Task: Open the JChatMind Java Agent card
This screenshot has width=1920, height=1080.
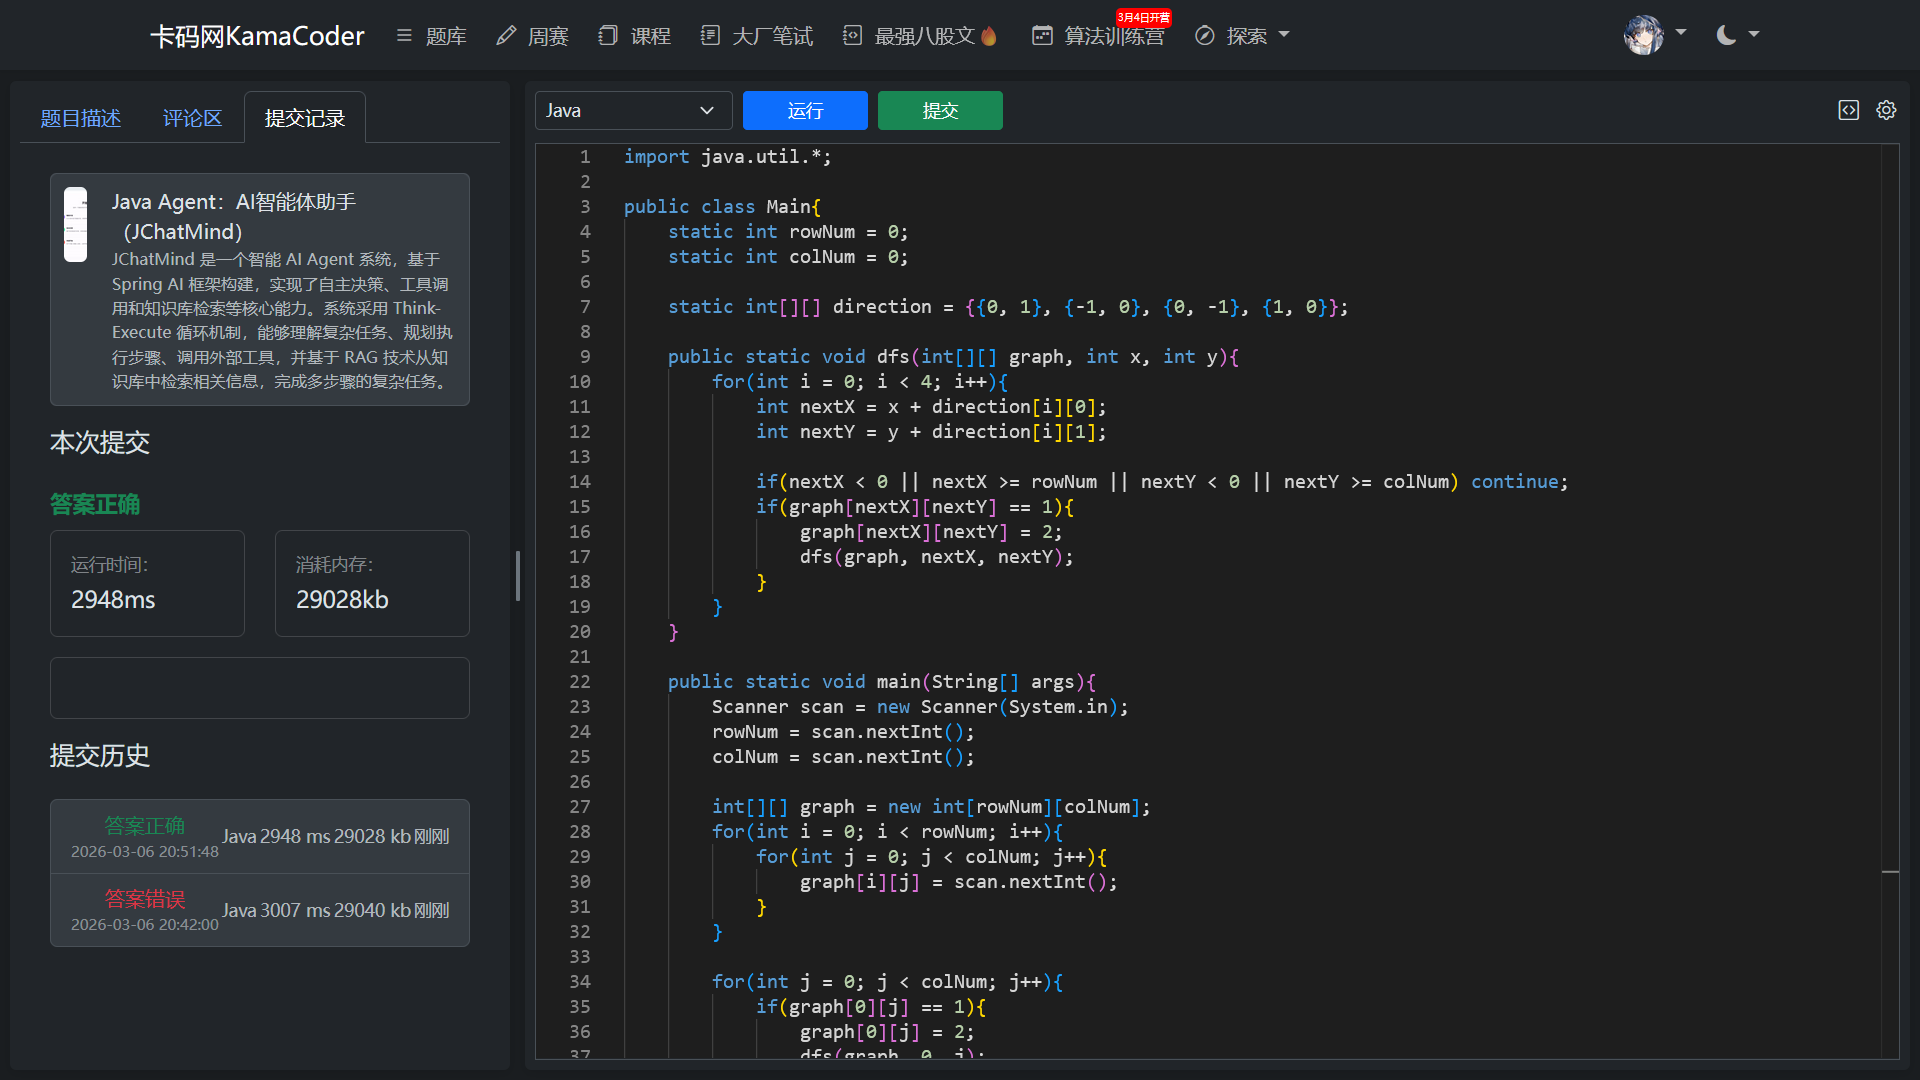Action: point(260,289)
